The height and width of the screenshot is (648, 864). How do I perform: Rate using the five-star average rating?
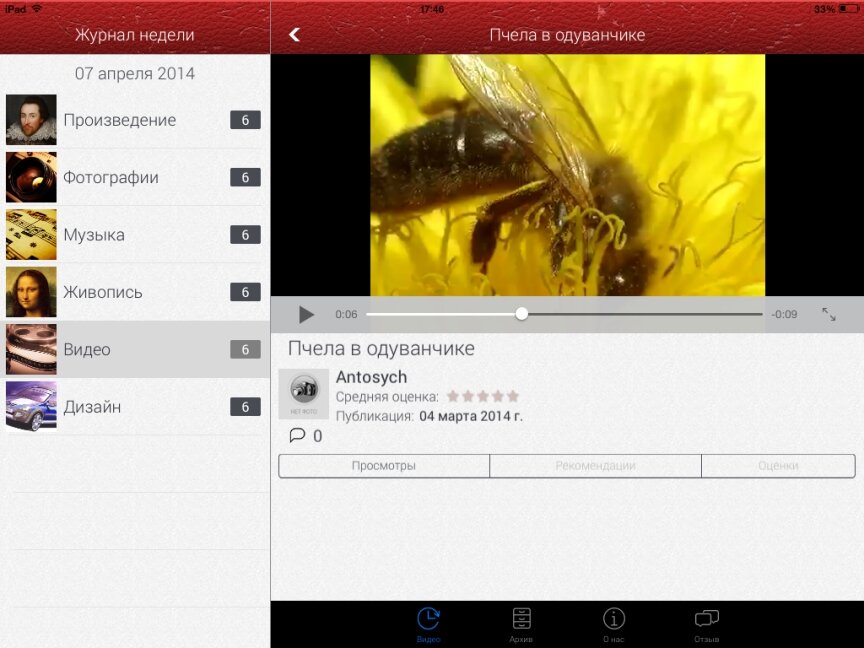coord(483,396)
